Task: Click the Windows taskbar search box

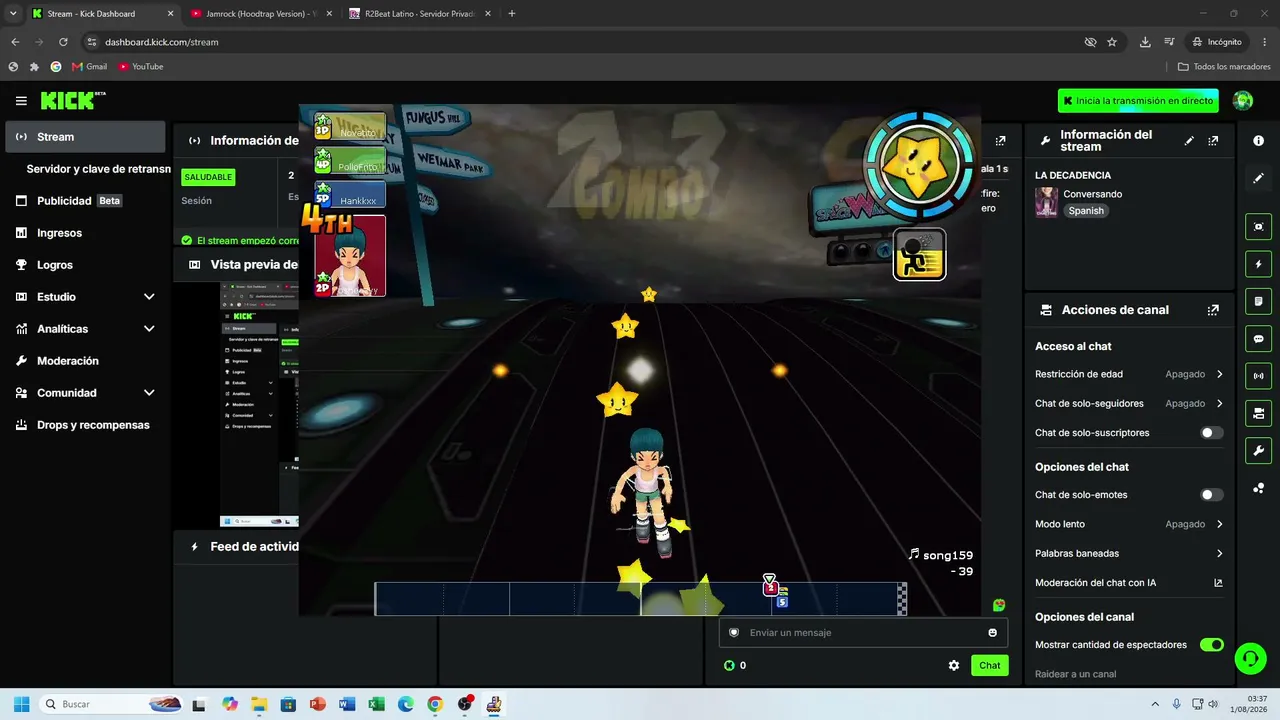Action: coord(112,704)
